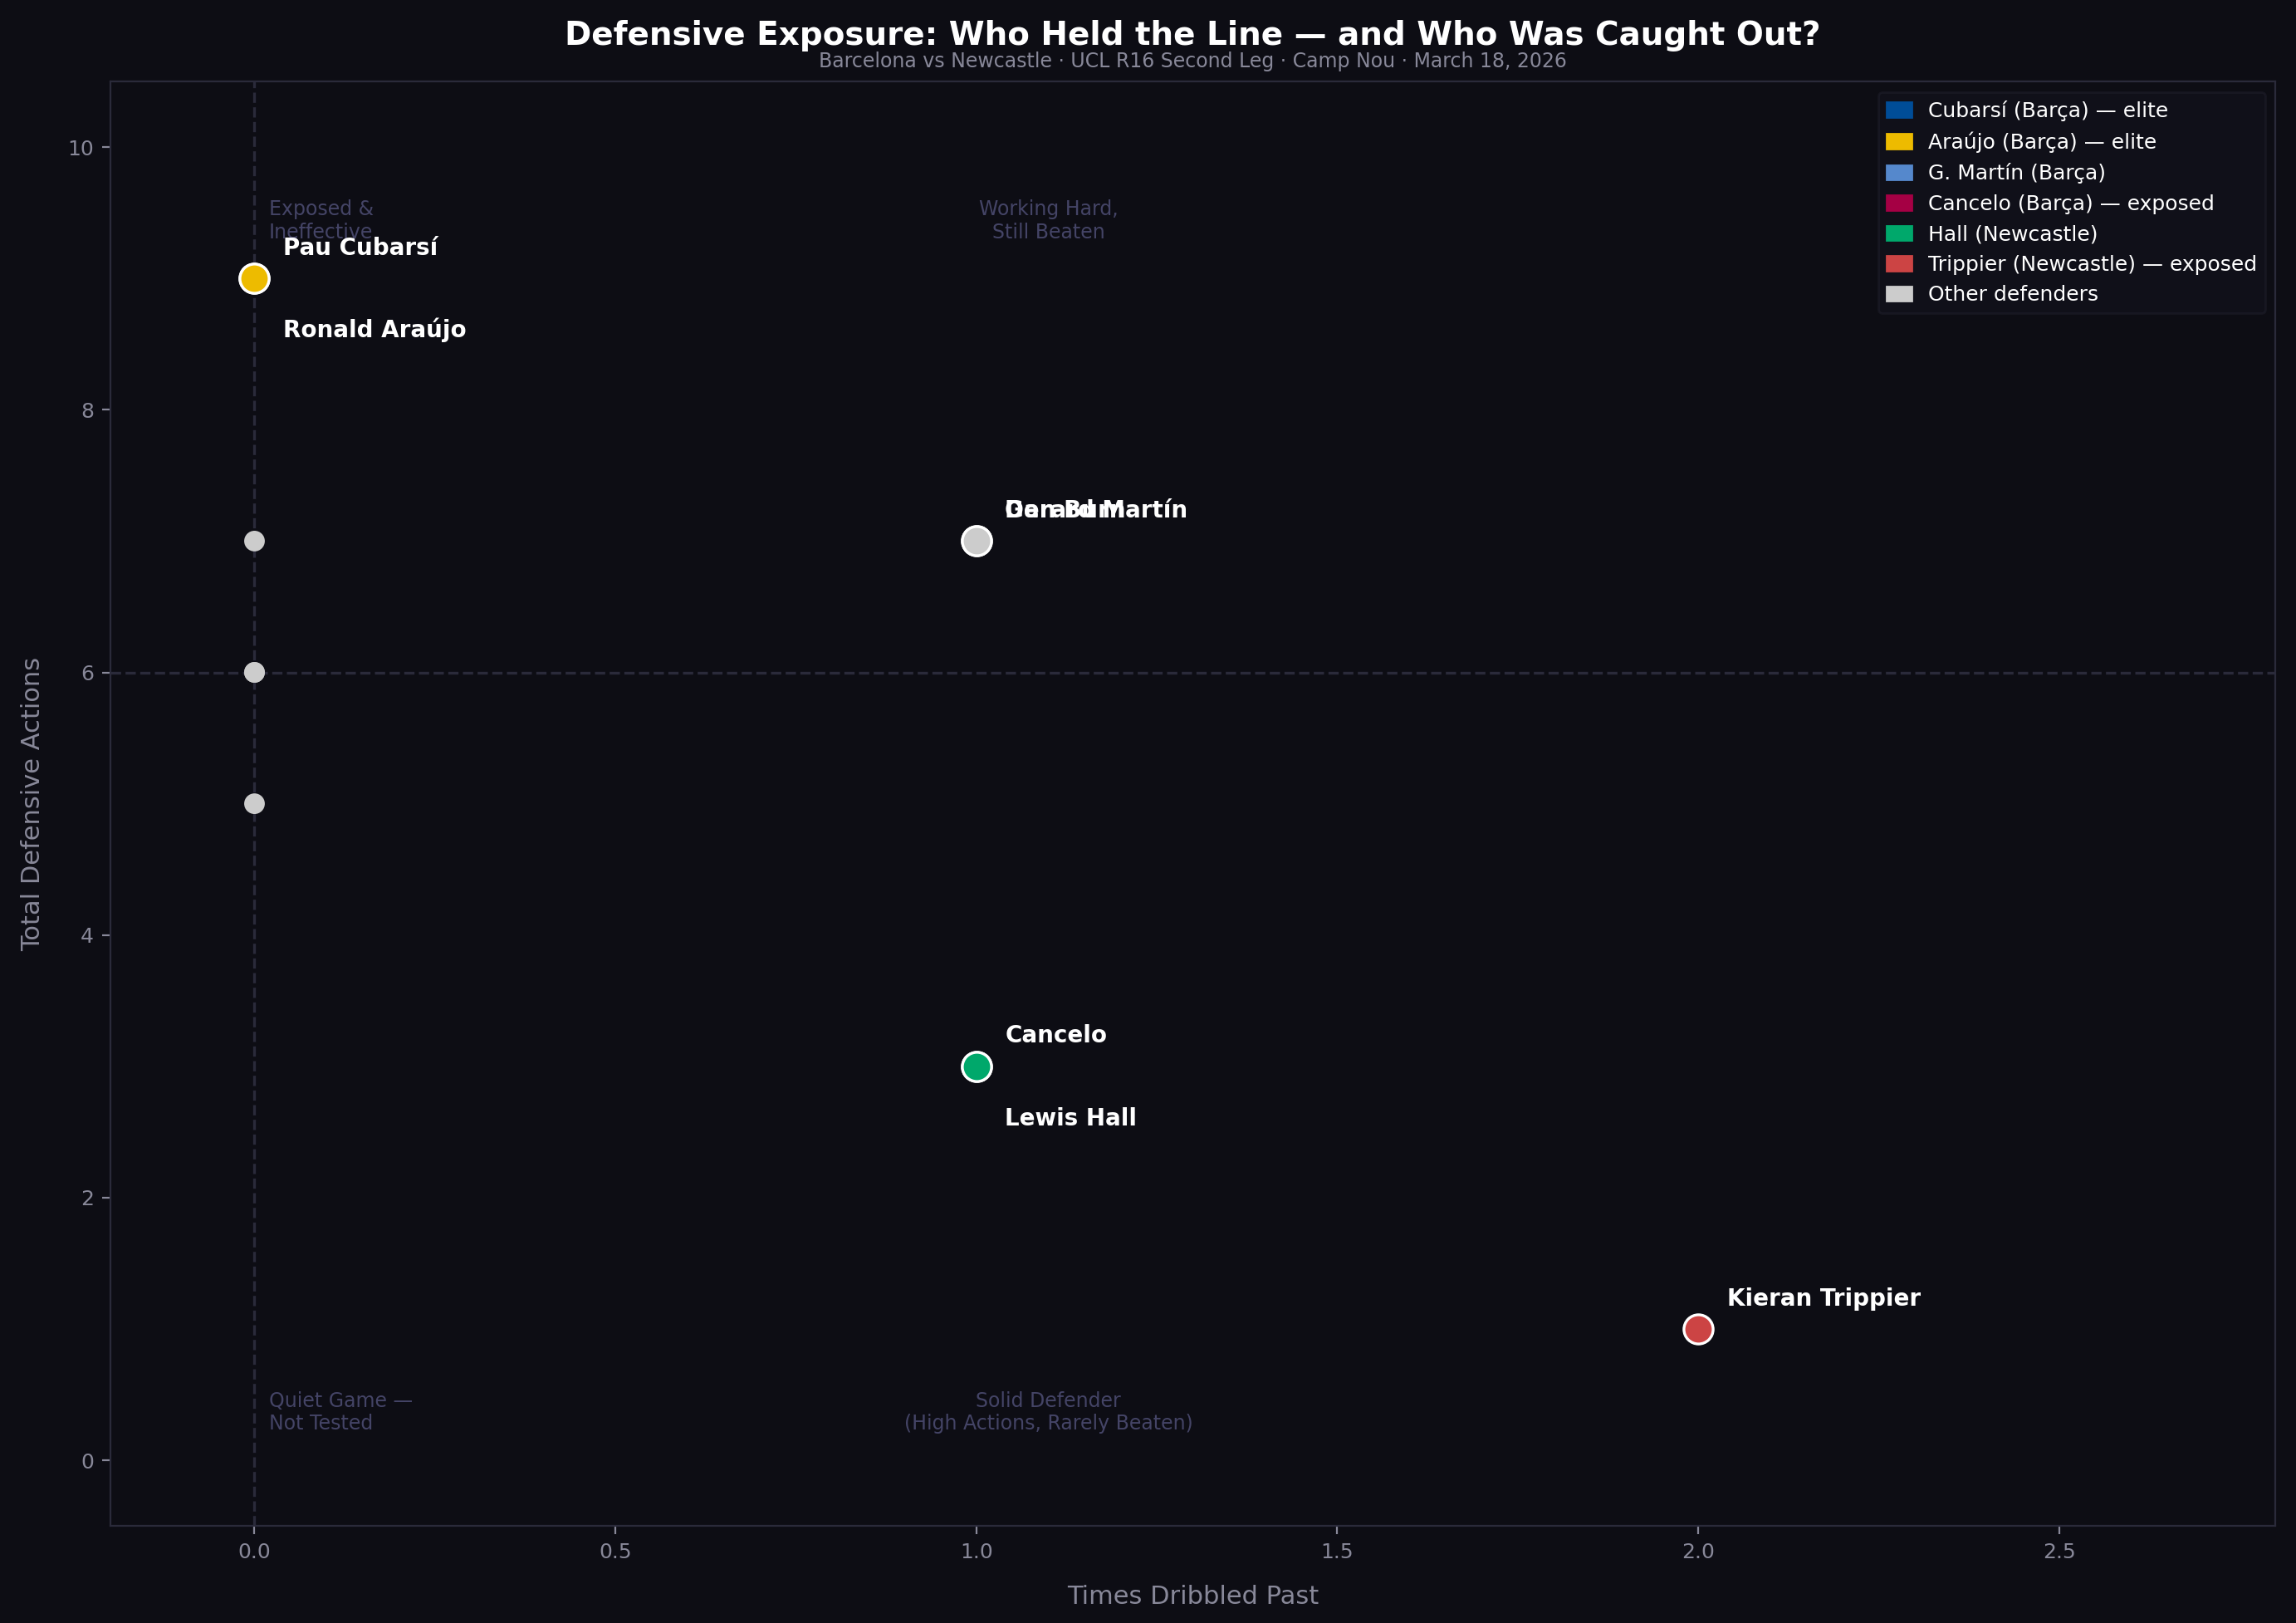Screen dimensions: 2296x1623
Task: Click the Cancelo crimson legend swatch
Action: click(x=1899, y=203)
